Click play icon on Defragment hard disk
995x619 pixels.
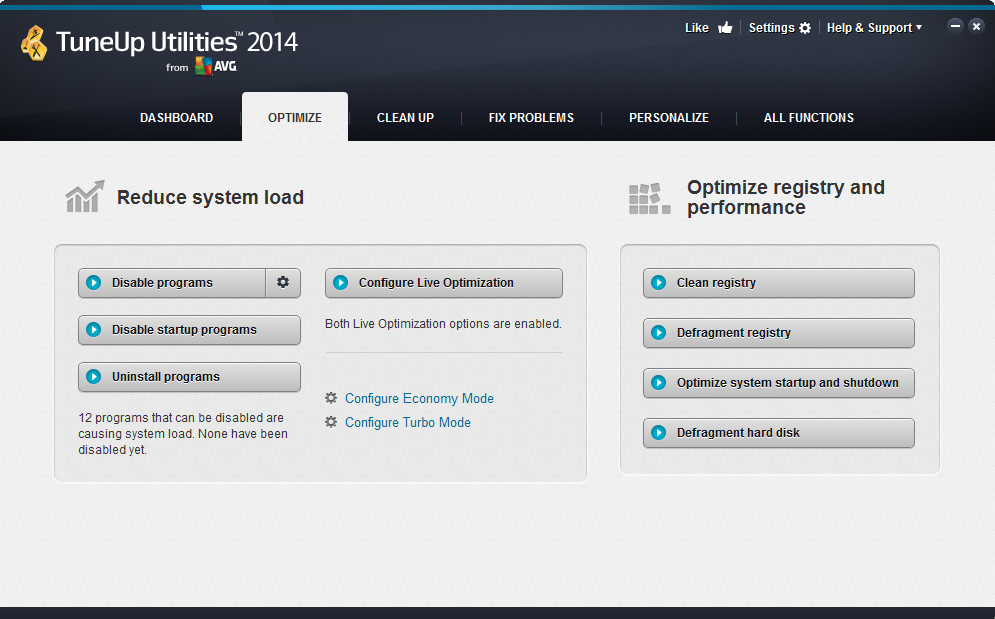click(x=659, y=432)
